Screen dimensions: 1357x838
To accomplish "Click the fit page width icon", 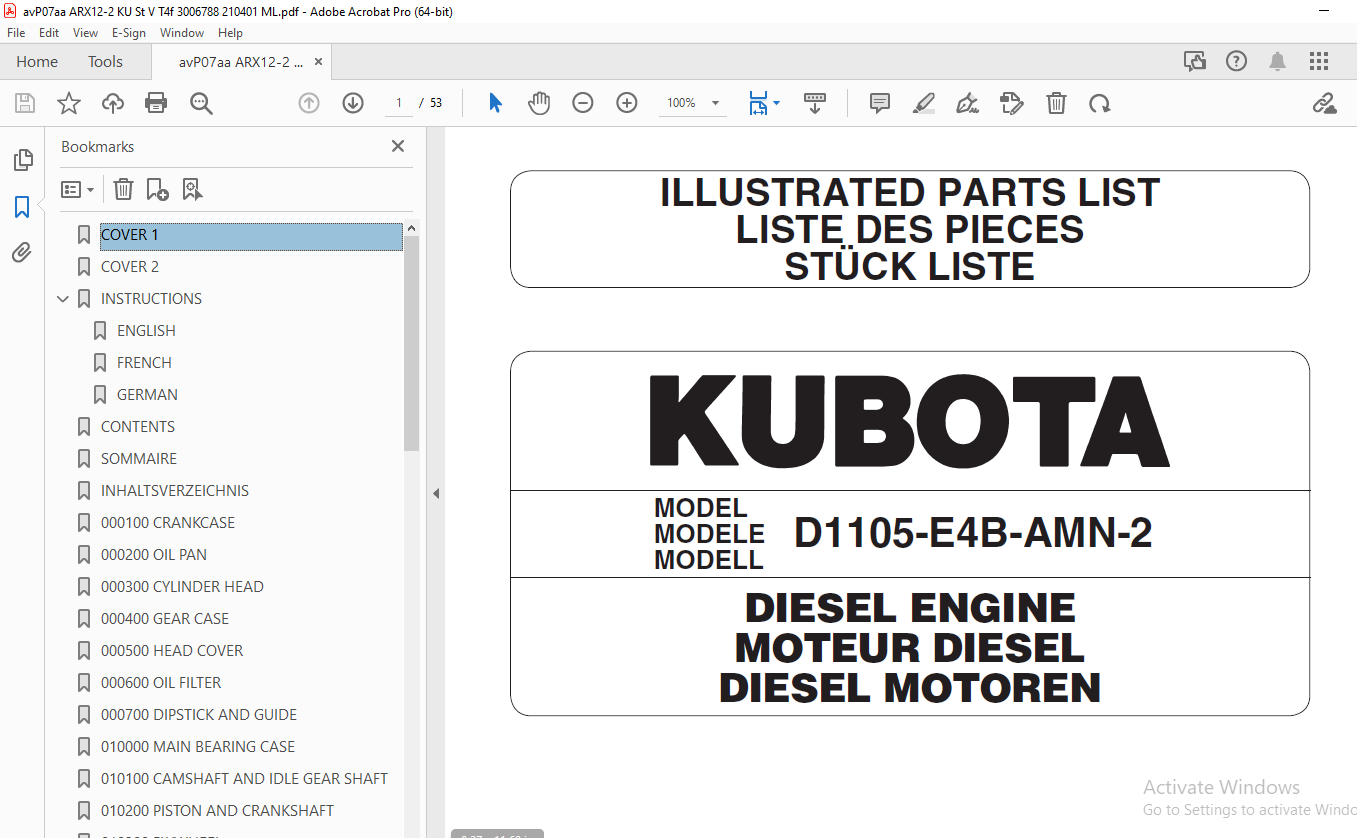I will pos(758,103).
